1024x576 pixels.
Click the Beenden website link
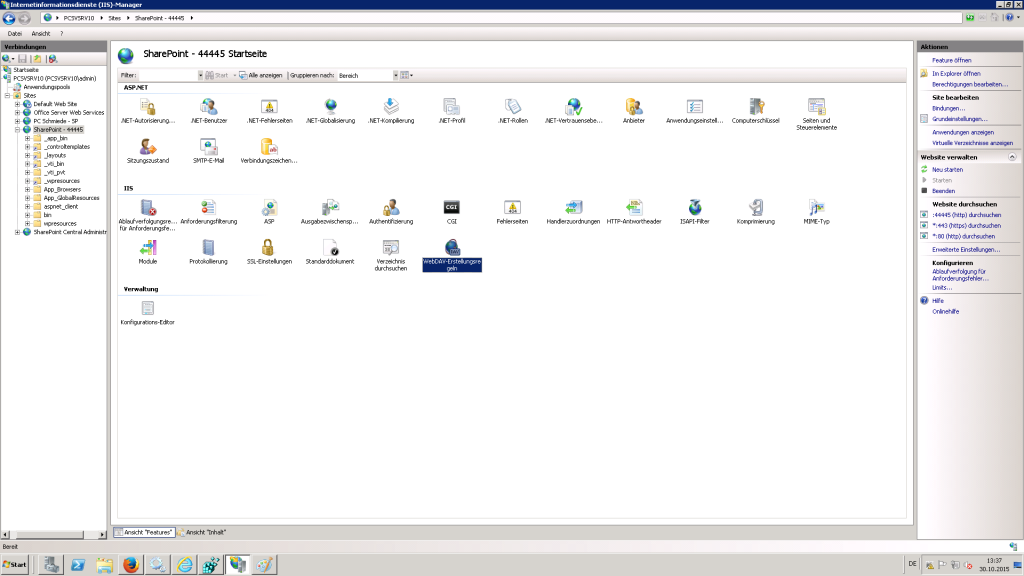[943, 191]
